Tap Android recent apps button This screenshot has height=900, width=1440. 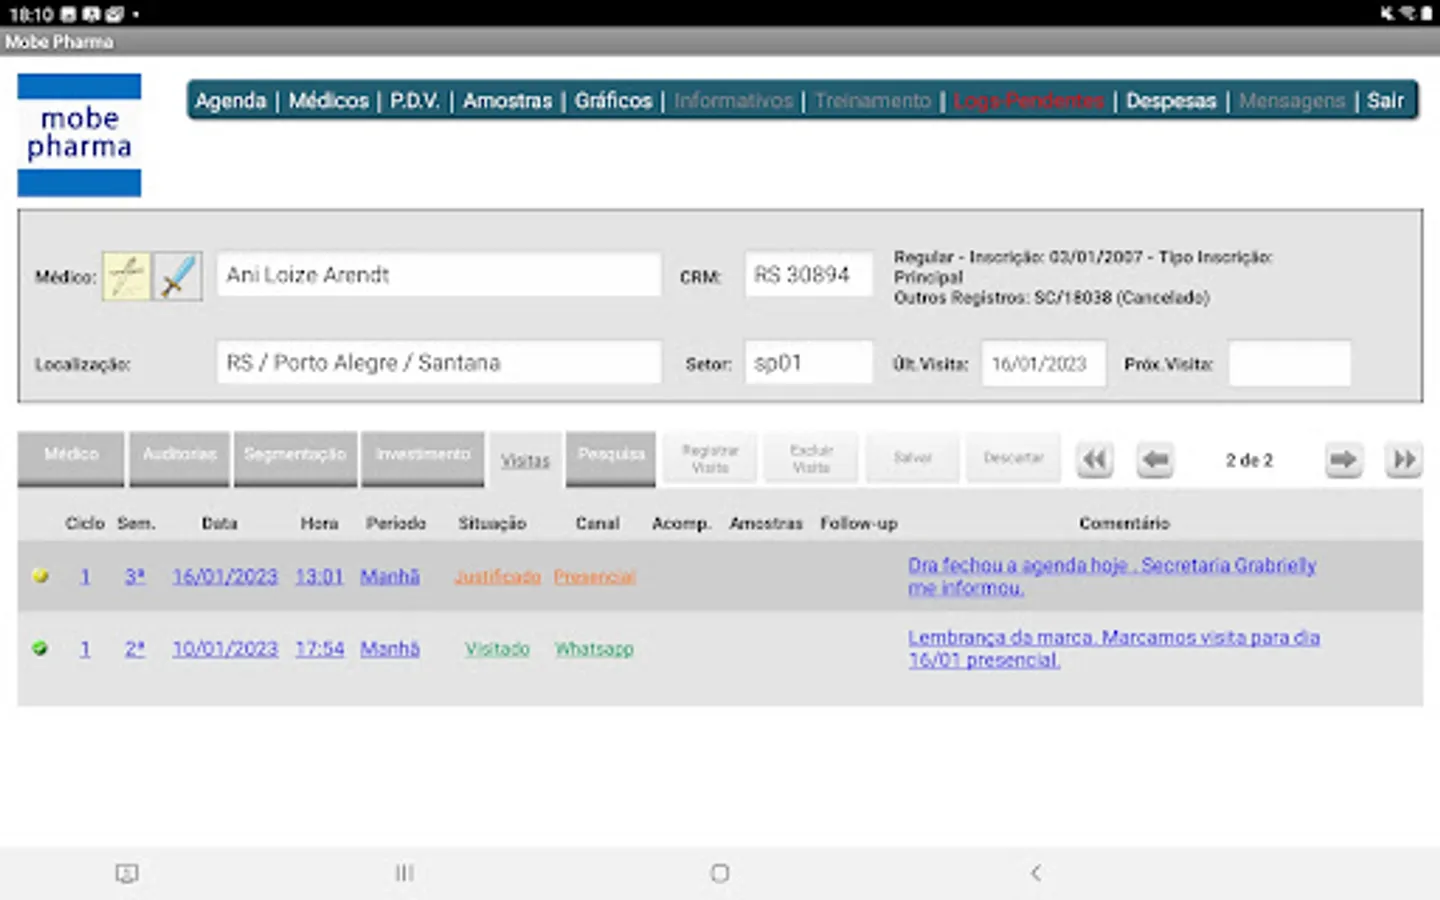coord(404,873)
